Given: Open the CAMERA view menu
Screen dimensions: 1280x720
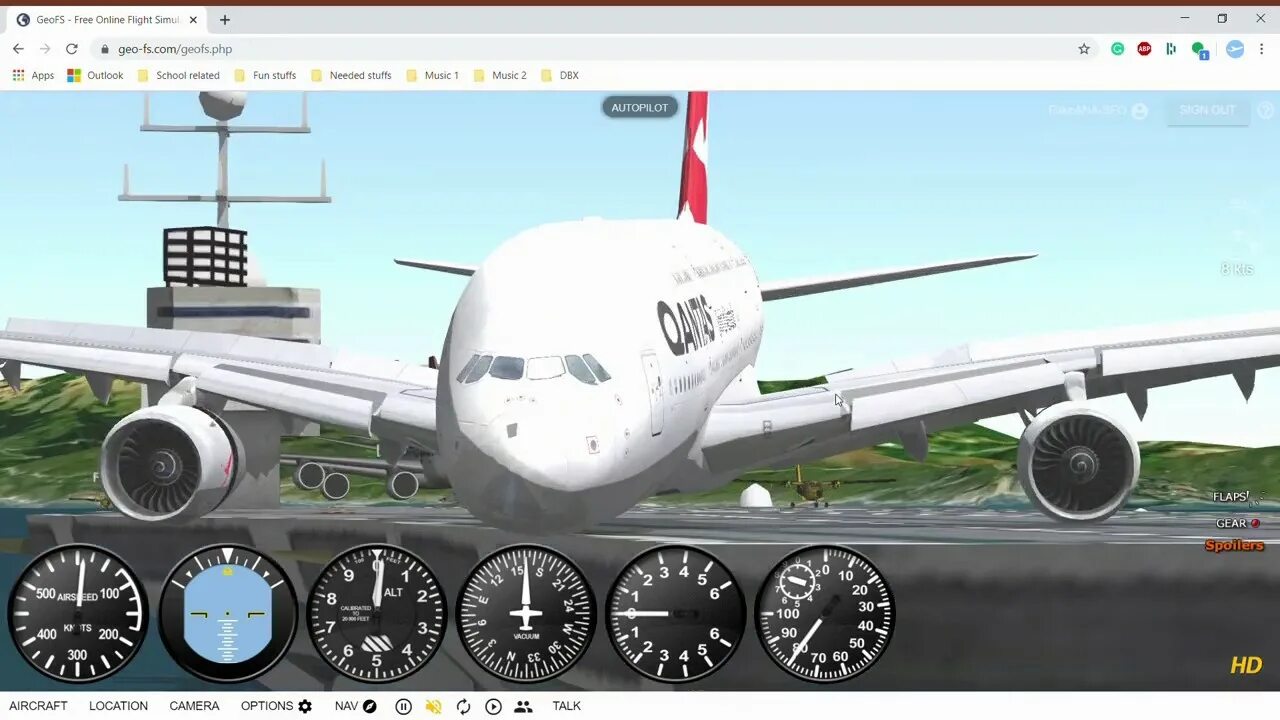Looking at the screenshot, I should pos(194,706).
